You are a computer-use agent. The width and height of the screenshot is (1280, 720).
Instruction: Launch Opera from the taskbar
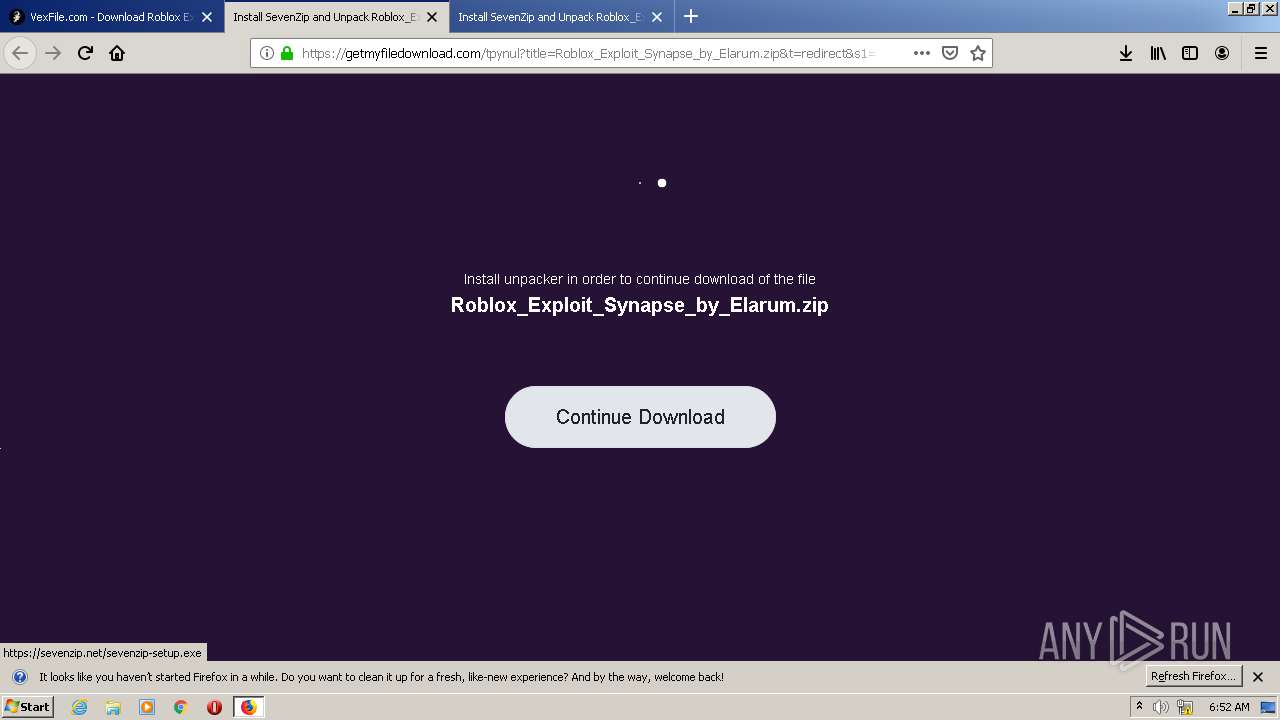(214, 707)
